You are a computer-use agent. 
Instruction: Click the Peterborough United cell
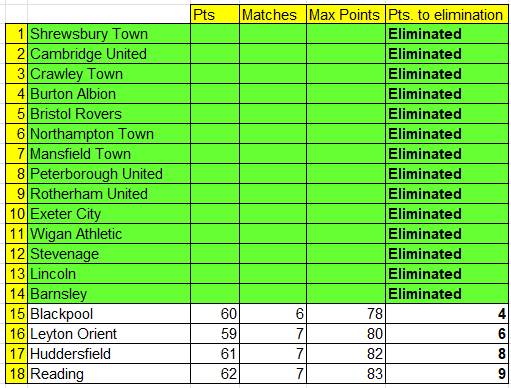(109, 174)
